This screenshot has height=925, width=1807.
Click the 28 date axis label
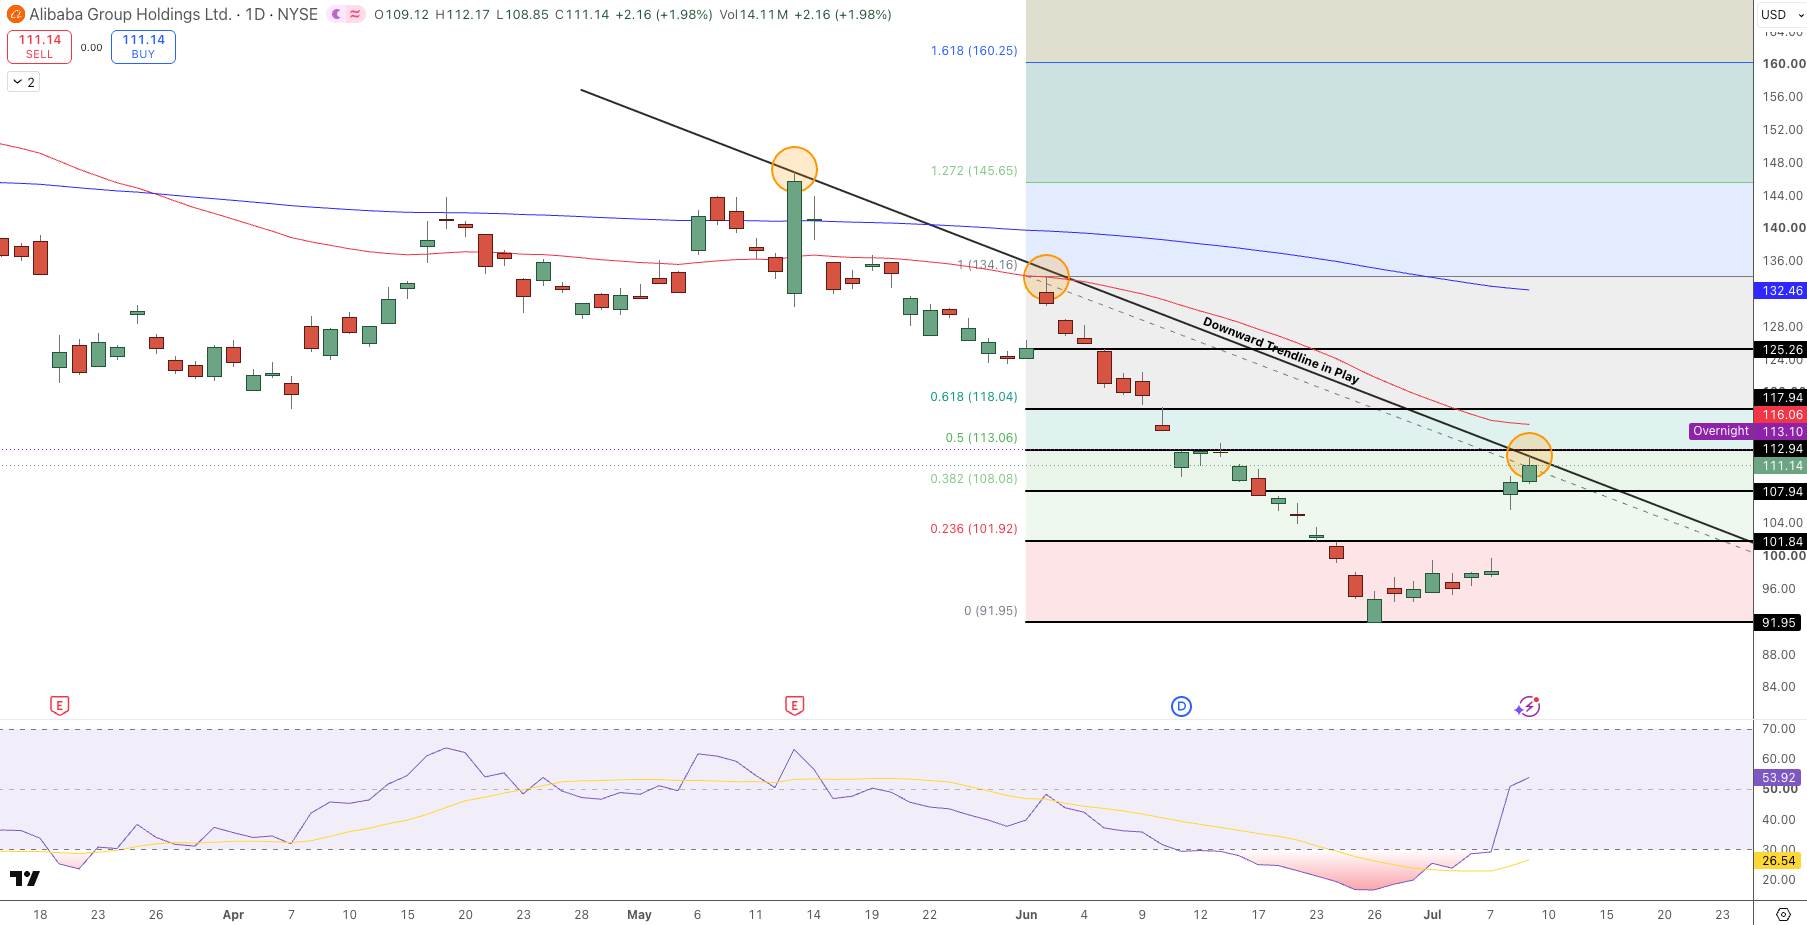click(581, 914)
